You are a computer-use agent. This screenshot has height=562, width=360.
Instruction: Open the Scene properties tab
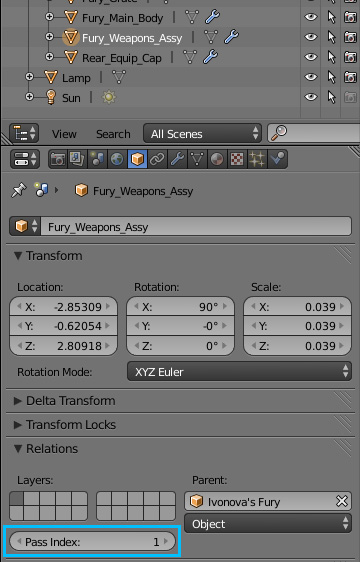point(97,159)
